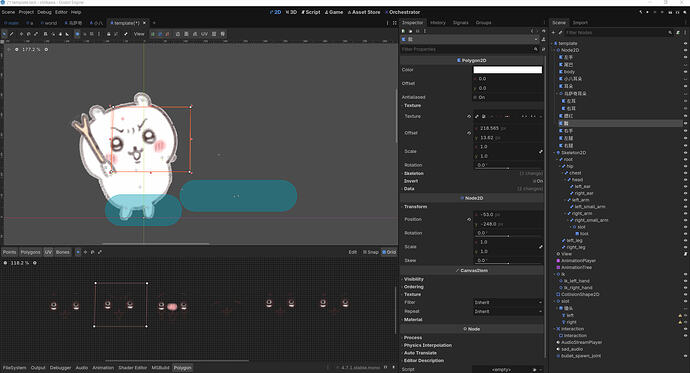Click the lock selected node icon
This screenshot has width=690, height=373.
[x=109, y=34]
